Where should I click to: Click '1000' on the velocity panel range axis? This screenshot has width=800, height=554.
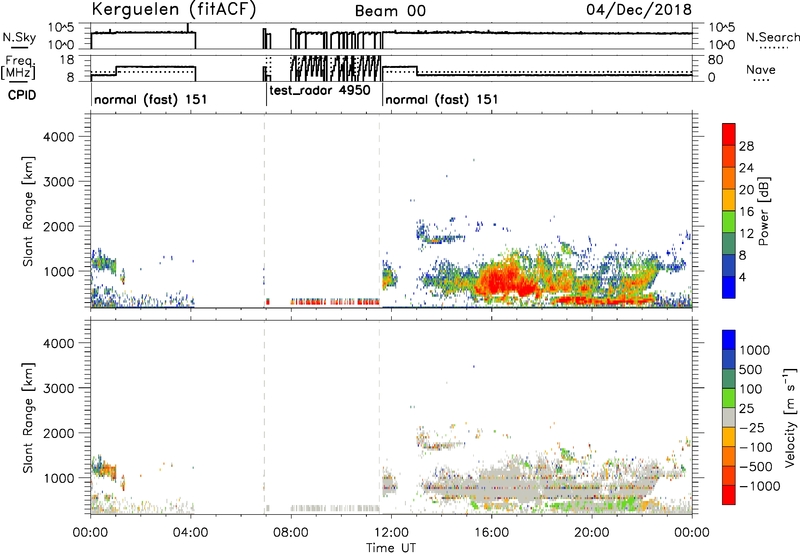58,478
